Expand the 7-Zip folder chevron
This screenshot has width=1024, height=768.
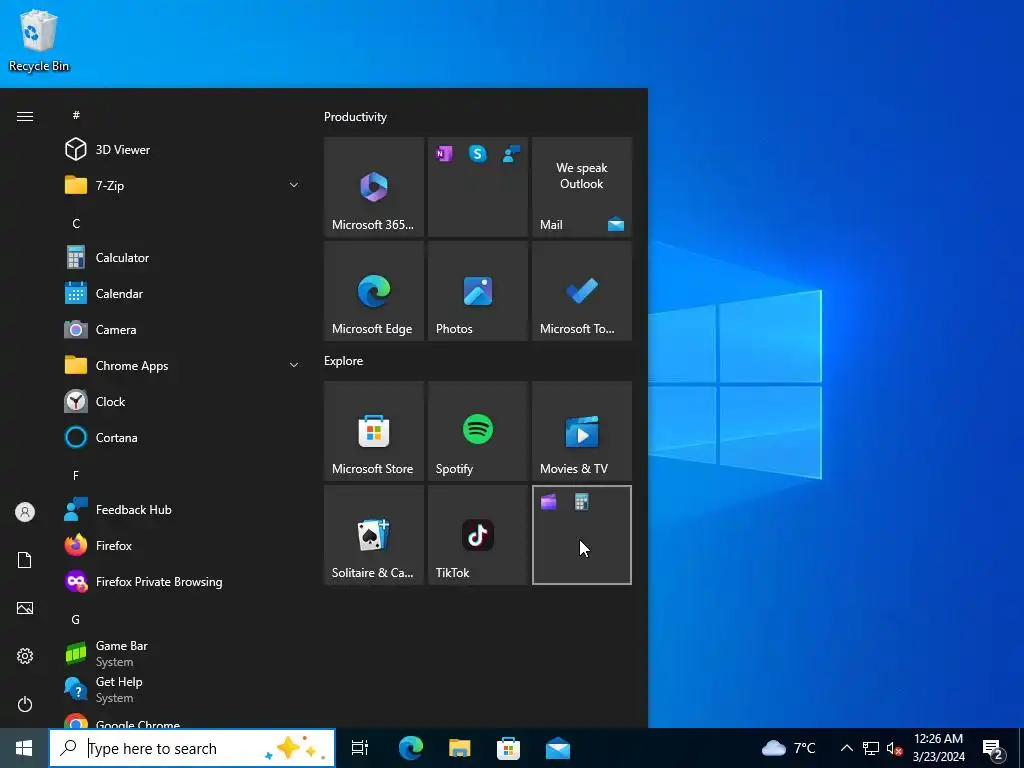pos(294,185)
